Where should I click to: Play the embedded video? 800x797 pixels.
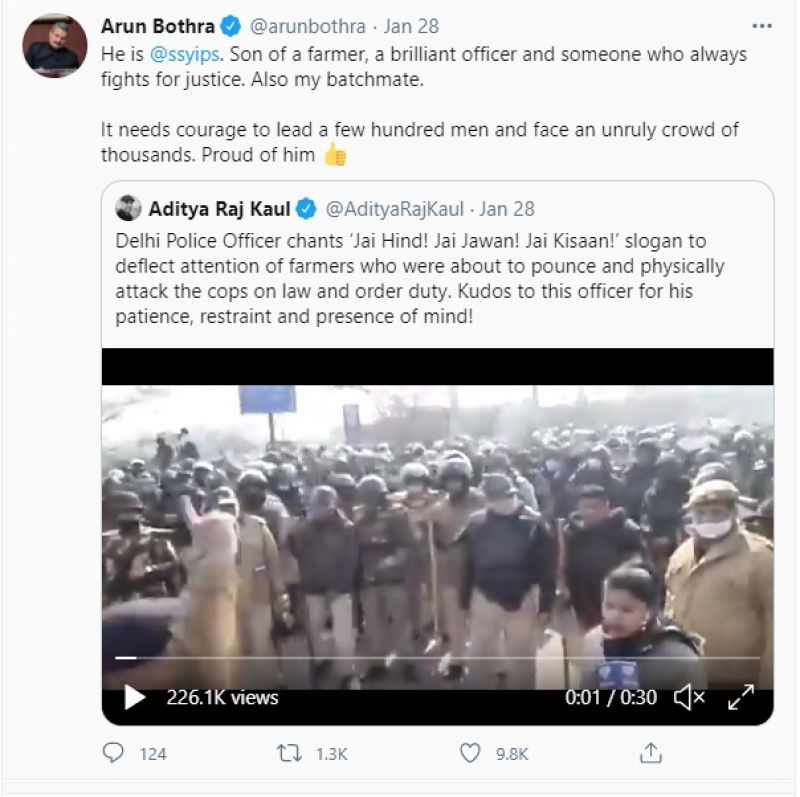[x=134, y=698]
